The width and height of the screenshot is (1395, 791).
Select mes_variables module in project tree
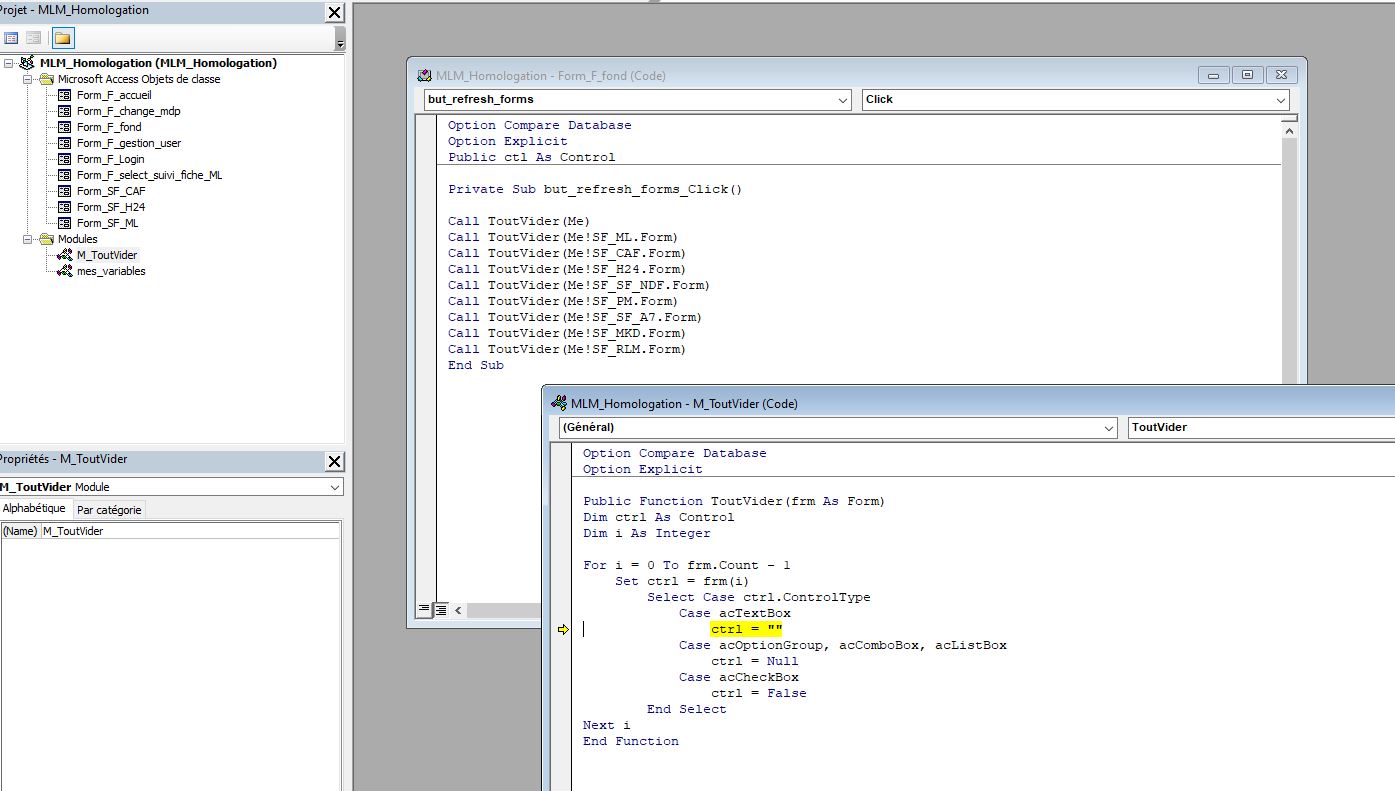pos(111,271)
